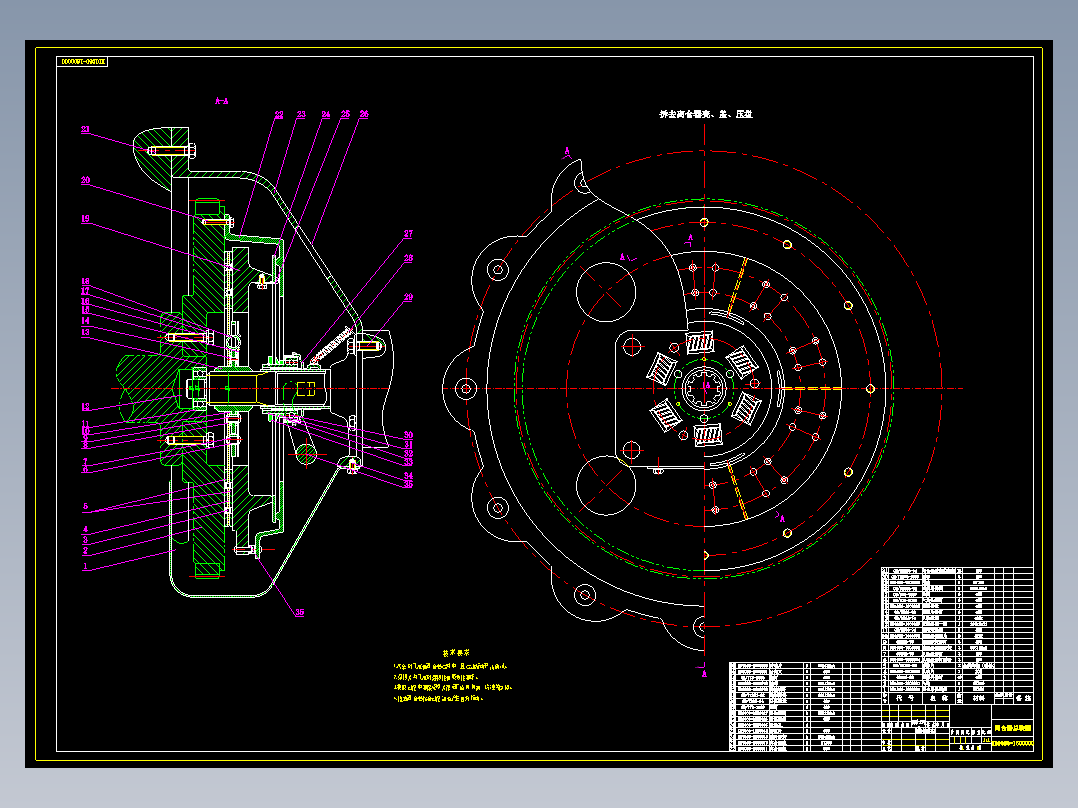1078x808 pixels.
Task: Click part callout number 29
Action: [408, 297]
